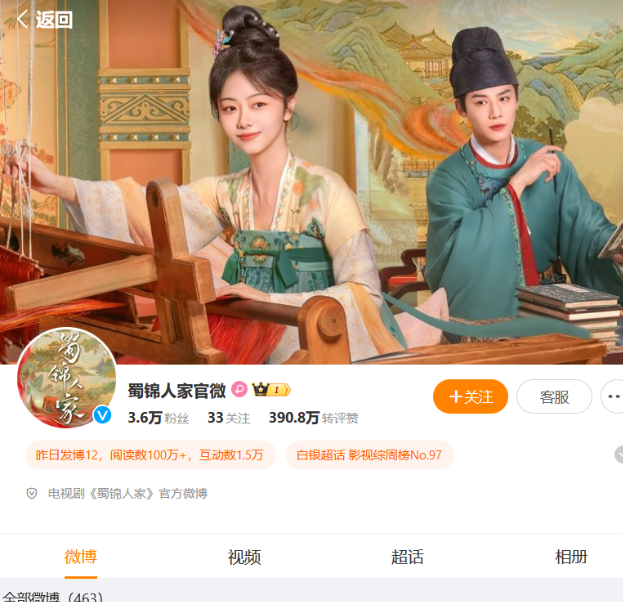Open the 相册 tab
This screenshot has width=624, height=603.
tap(571, 557)
